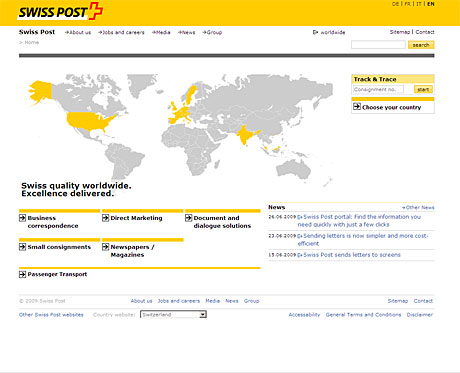Open Choose your country link

pyautogui.click(x=391, y=107)
